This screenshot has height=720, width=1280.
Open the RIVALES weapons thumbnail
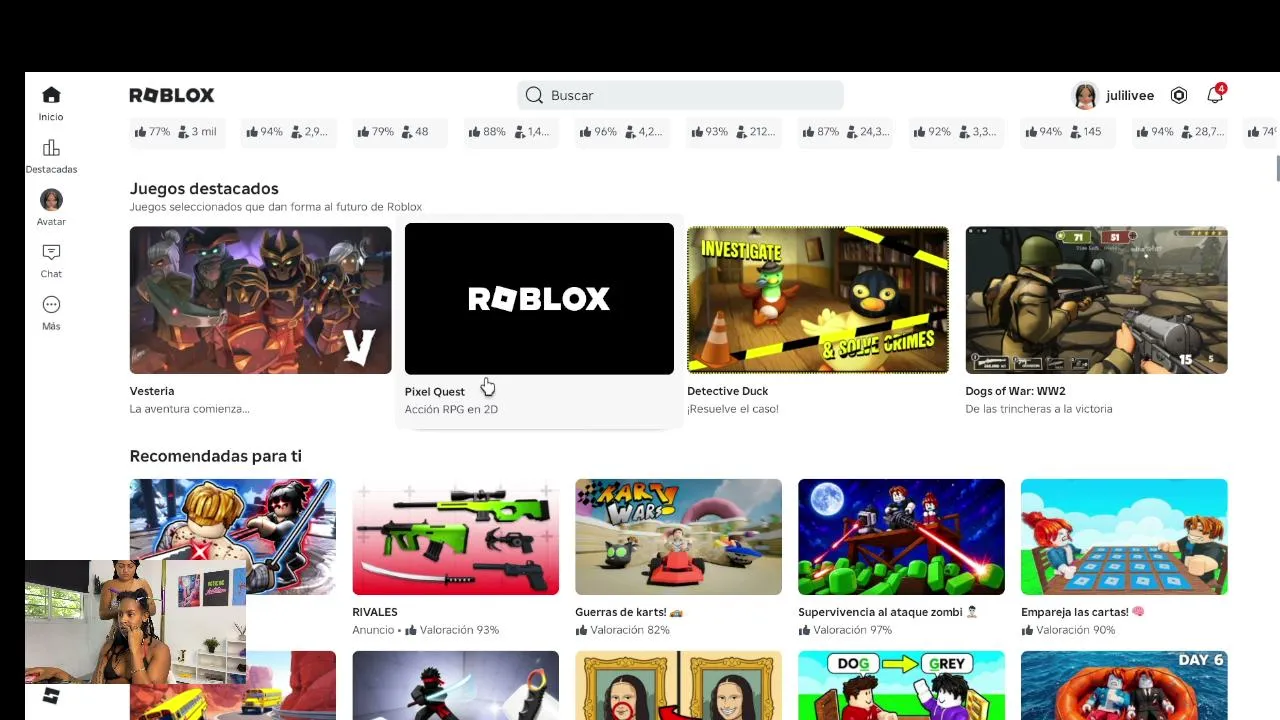(x=455, y=537)
